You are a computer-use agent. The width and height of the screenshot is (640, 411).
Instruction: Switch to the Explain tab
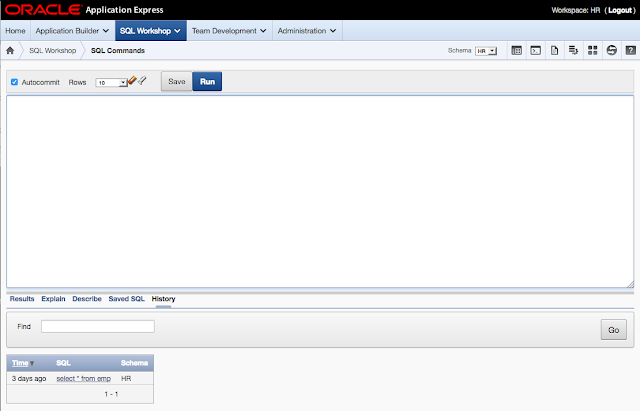53,299
